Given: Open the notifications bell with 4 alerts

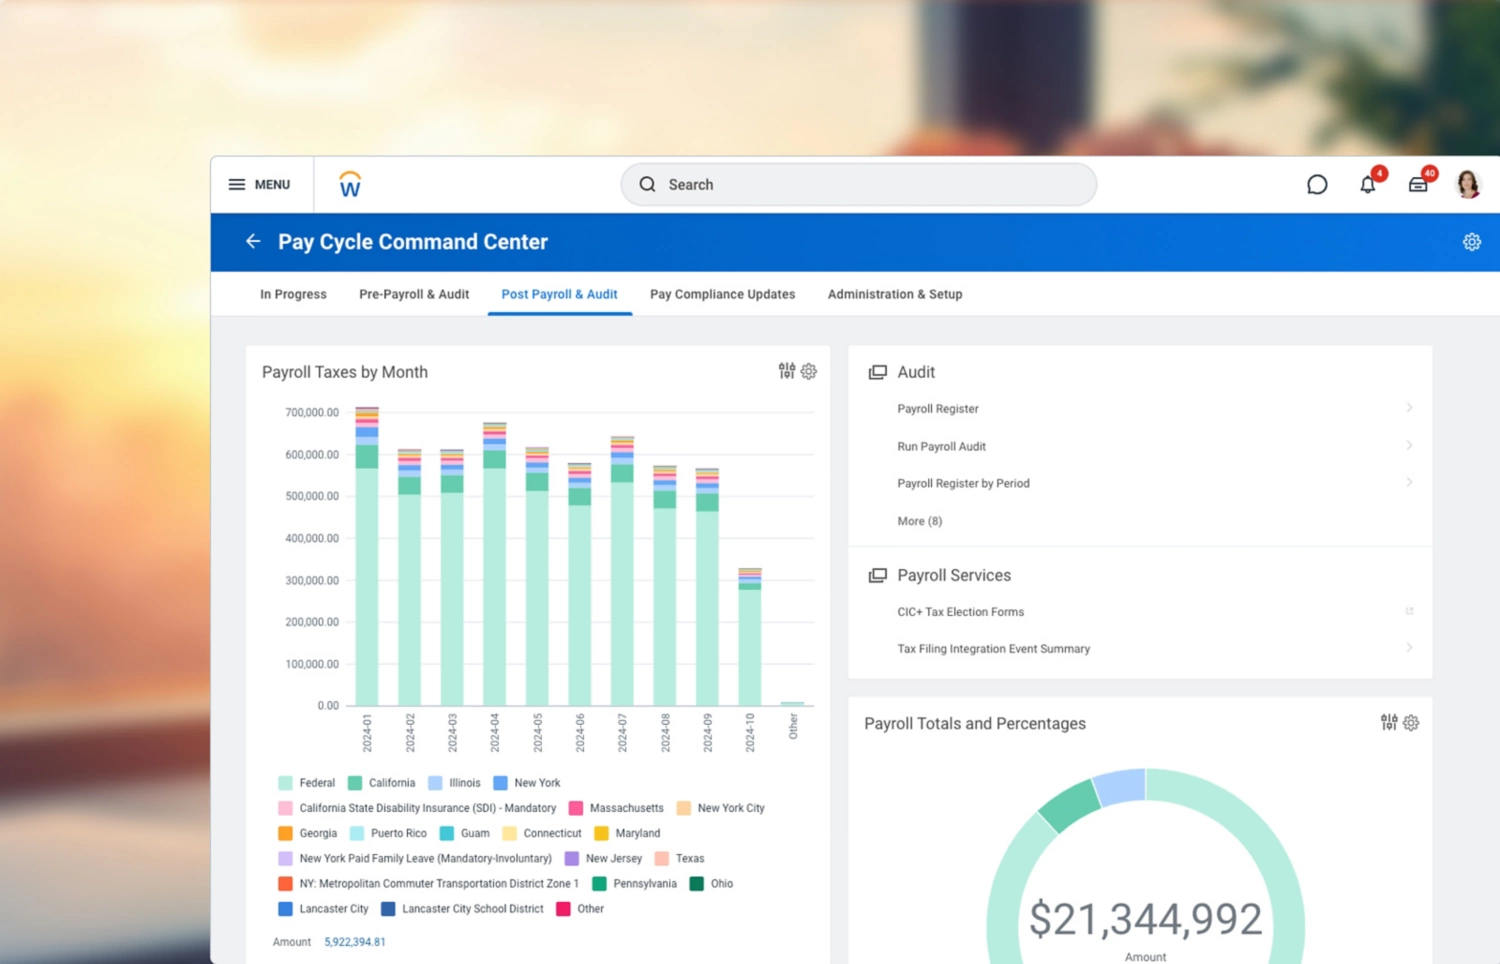Looking at the screenshot, I should pyautogui.click(x=1367, y=184).
